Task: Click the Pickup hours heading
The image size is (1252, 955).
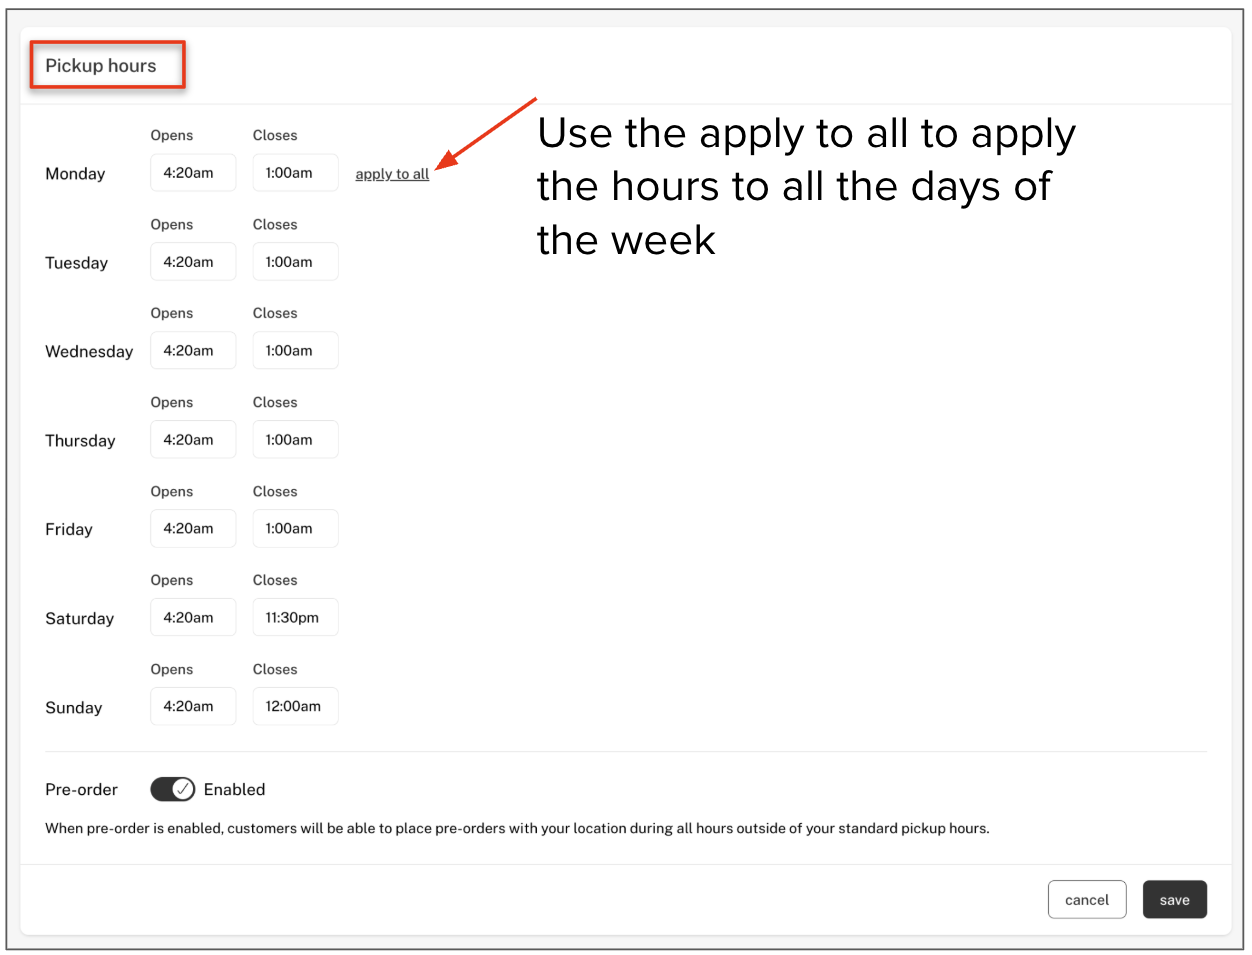Action: pos(101,66)
